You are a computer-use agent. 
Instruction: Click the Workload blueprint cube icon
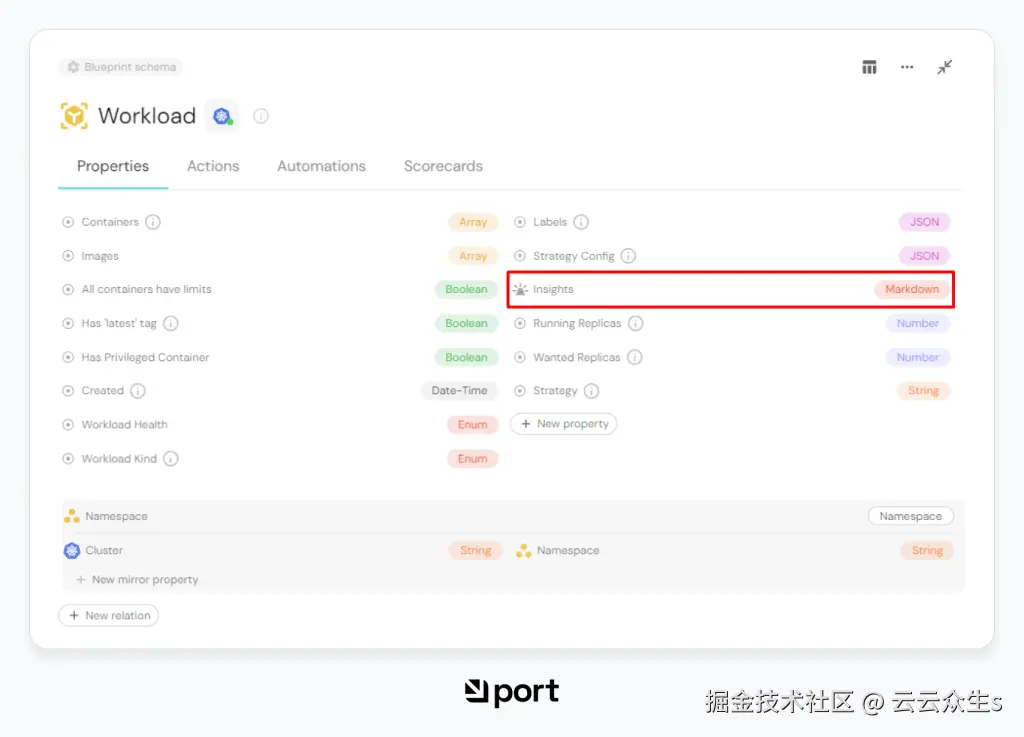tap(74, 116)
